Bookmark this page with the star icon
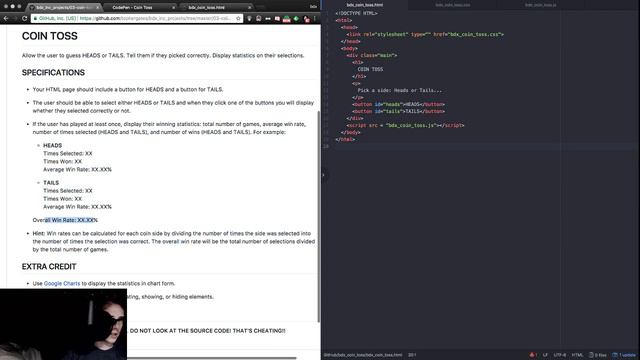 point(238,18)
